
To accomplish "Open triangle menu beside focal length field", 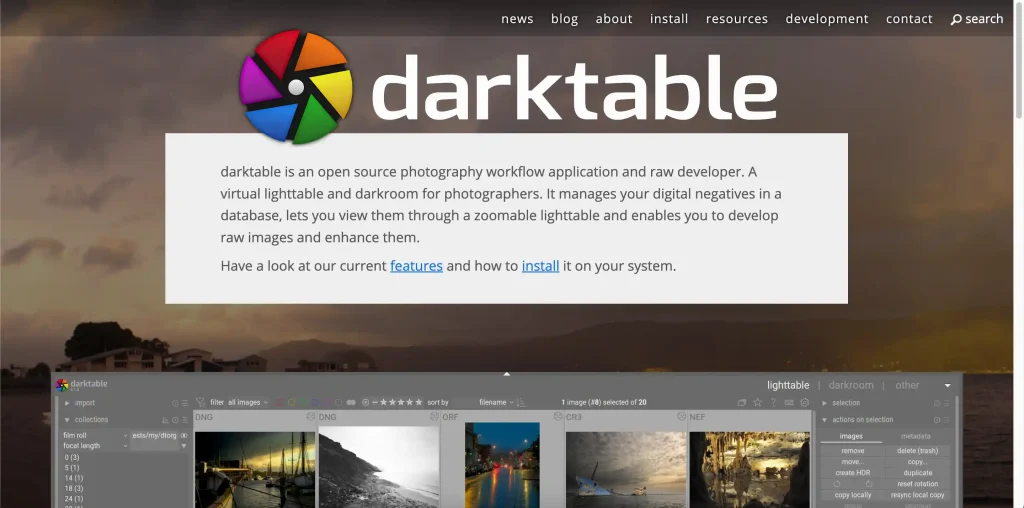I will (x=184, y=446).
